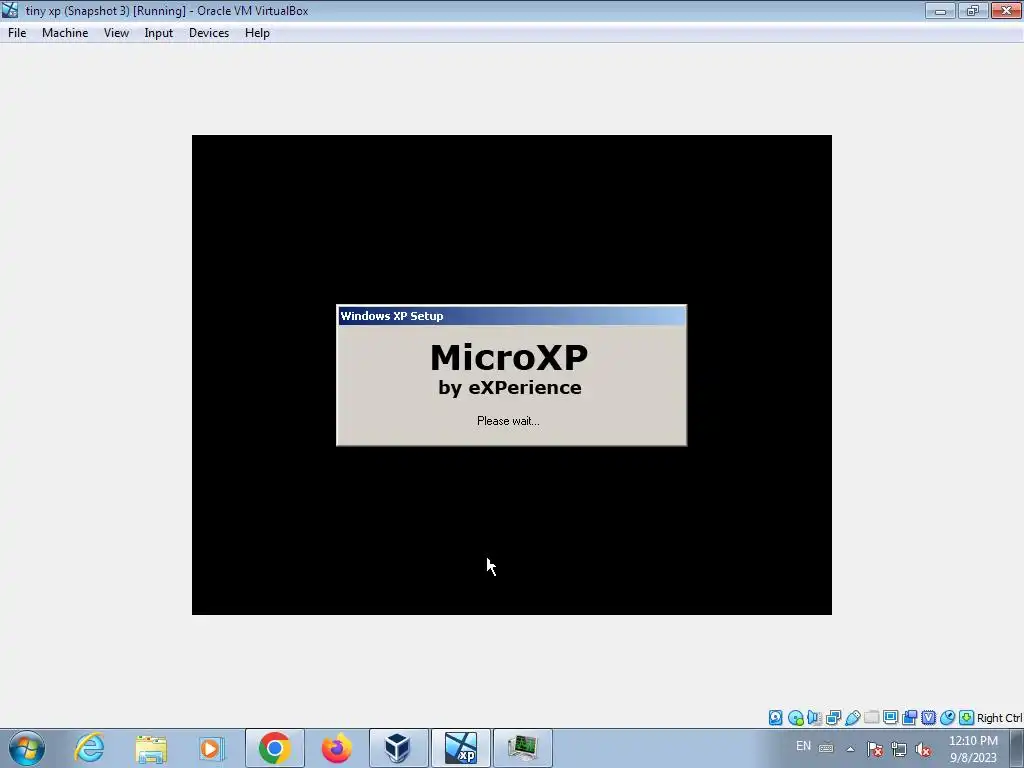Open the Devices menu
Viewport: 1024px width, 768px height.
tap(209, 33)
